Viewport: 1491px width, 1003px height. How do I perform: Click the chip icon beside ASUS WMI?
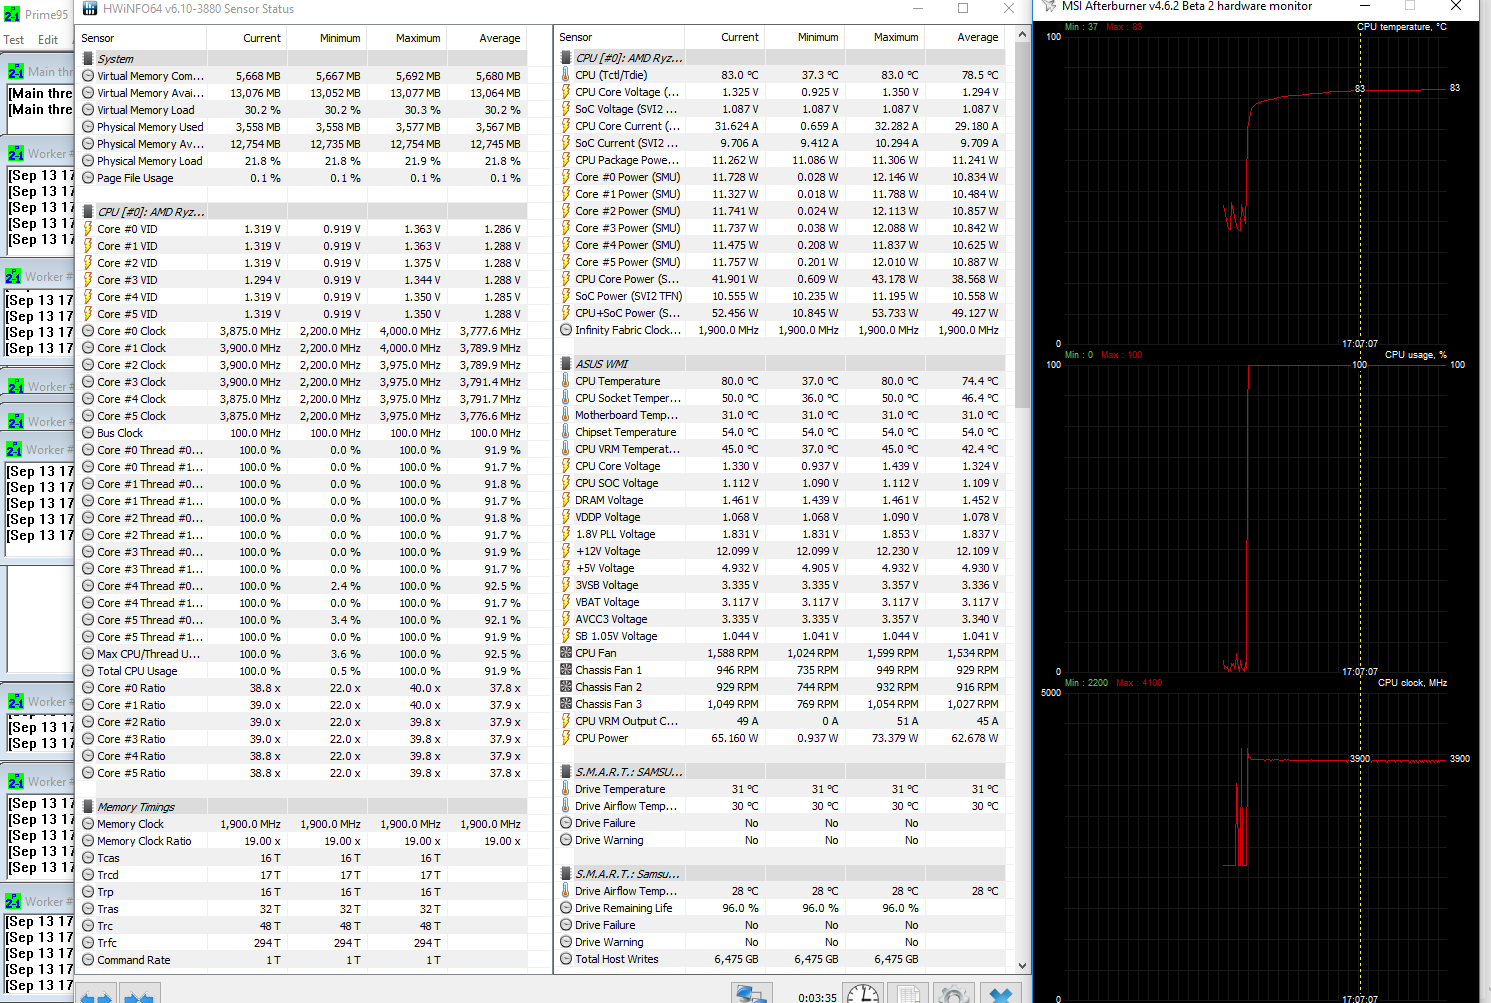click(x=566, y=364)
